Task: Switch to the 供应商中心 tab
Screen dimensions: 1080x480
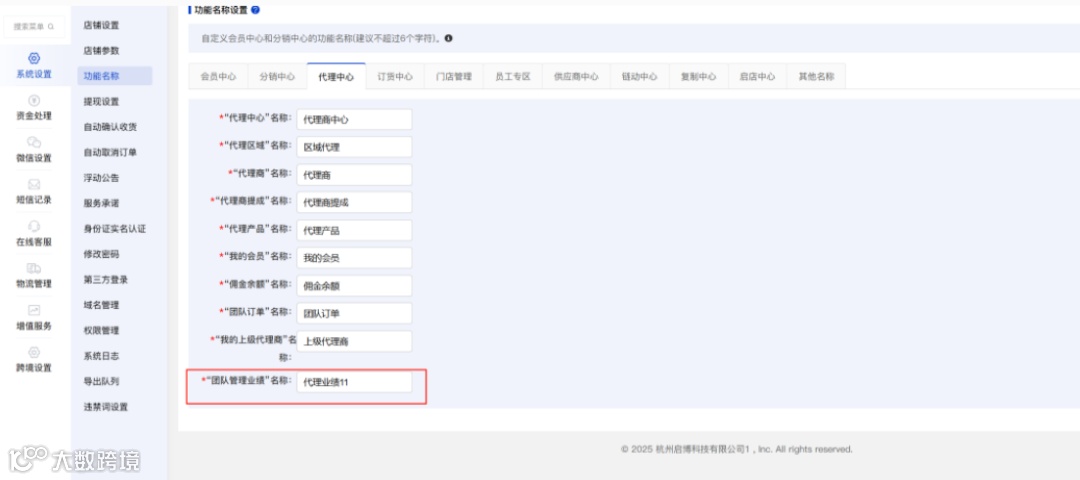Action: [576, 76]
